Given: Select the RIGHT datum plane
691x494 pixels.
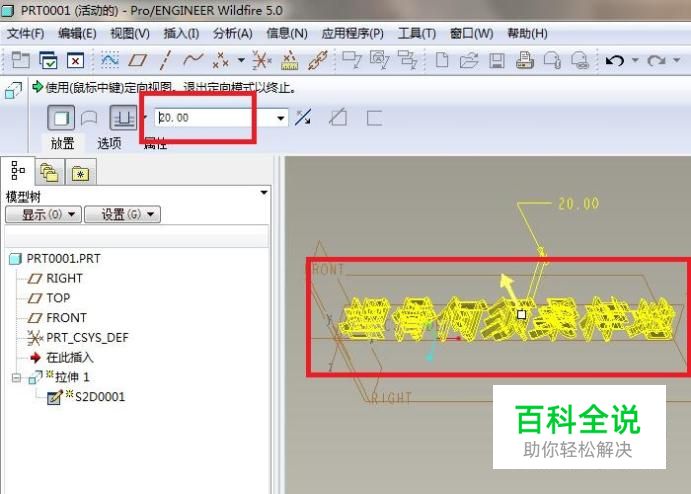Looking at the screenshot, I should [x=55, y=278].
